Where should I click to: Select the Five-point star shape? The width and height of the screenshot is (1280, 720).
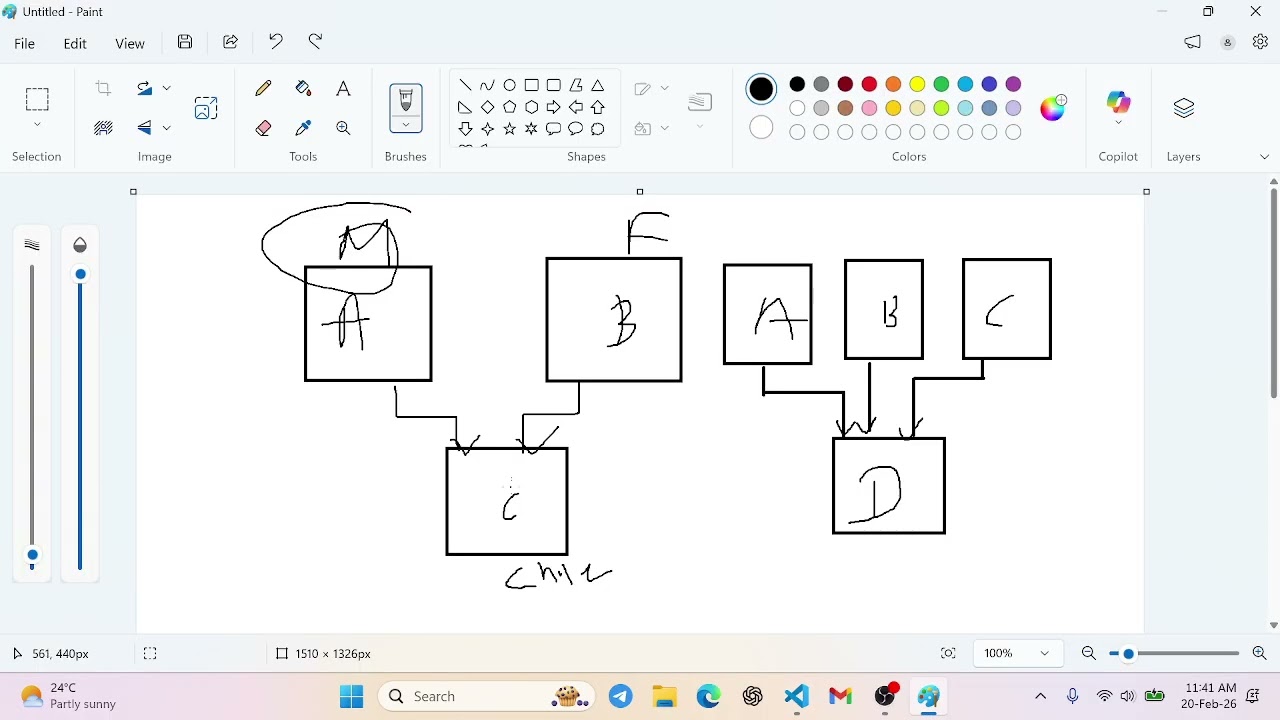click(510, 129)
